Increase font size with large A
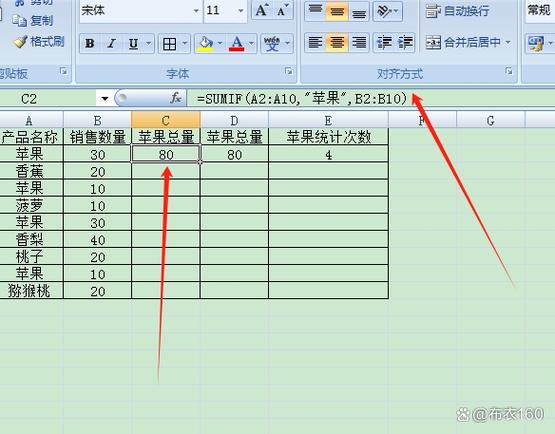 point(262,10)
